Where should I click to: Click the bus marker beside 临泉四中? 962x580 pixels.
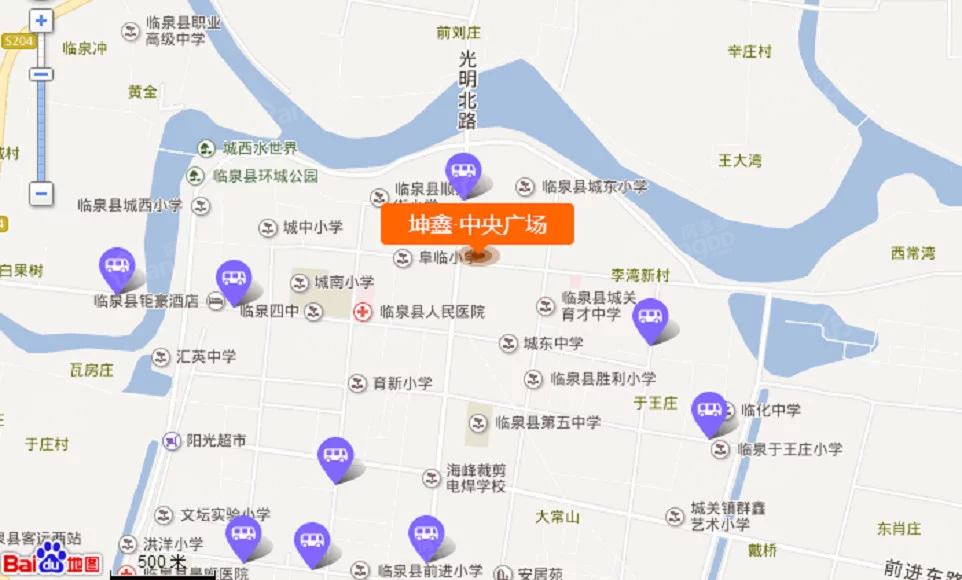(x=234, y=282)
